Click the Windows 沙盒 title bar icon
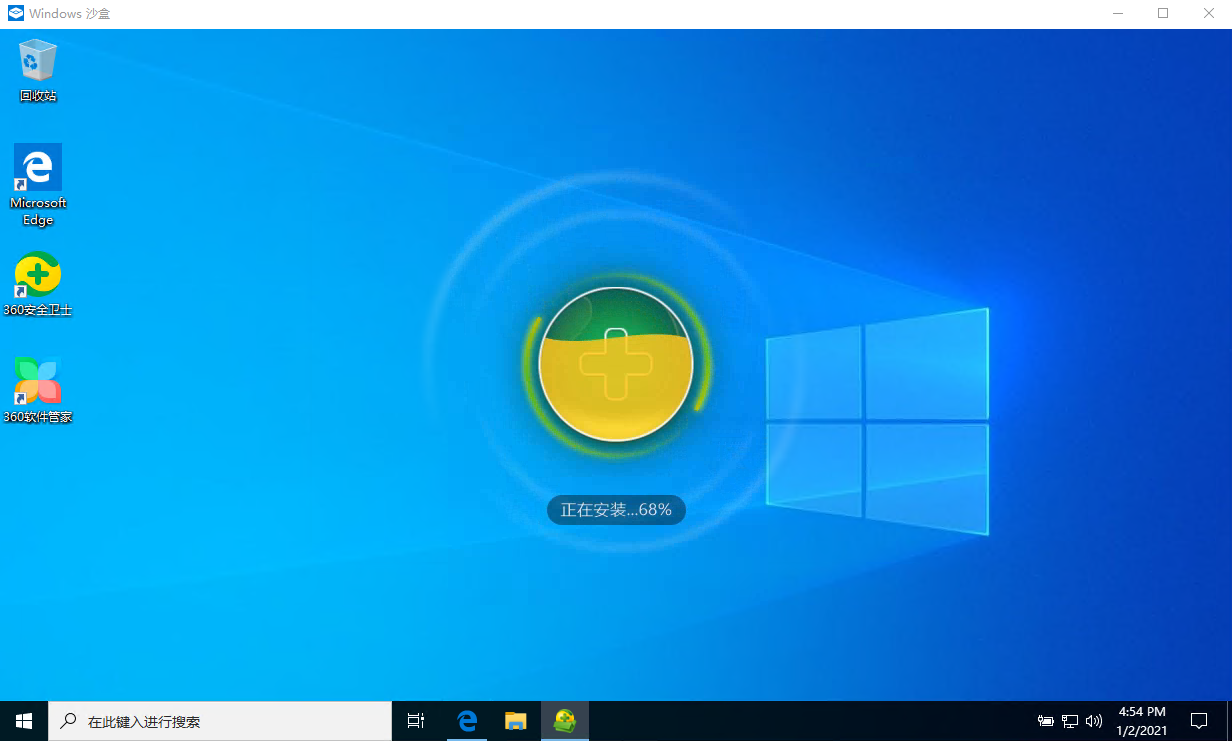 point(15,14)
